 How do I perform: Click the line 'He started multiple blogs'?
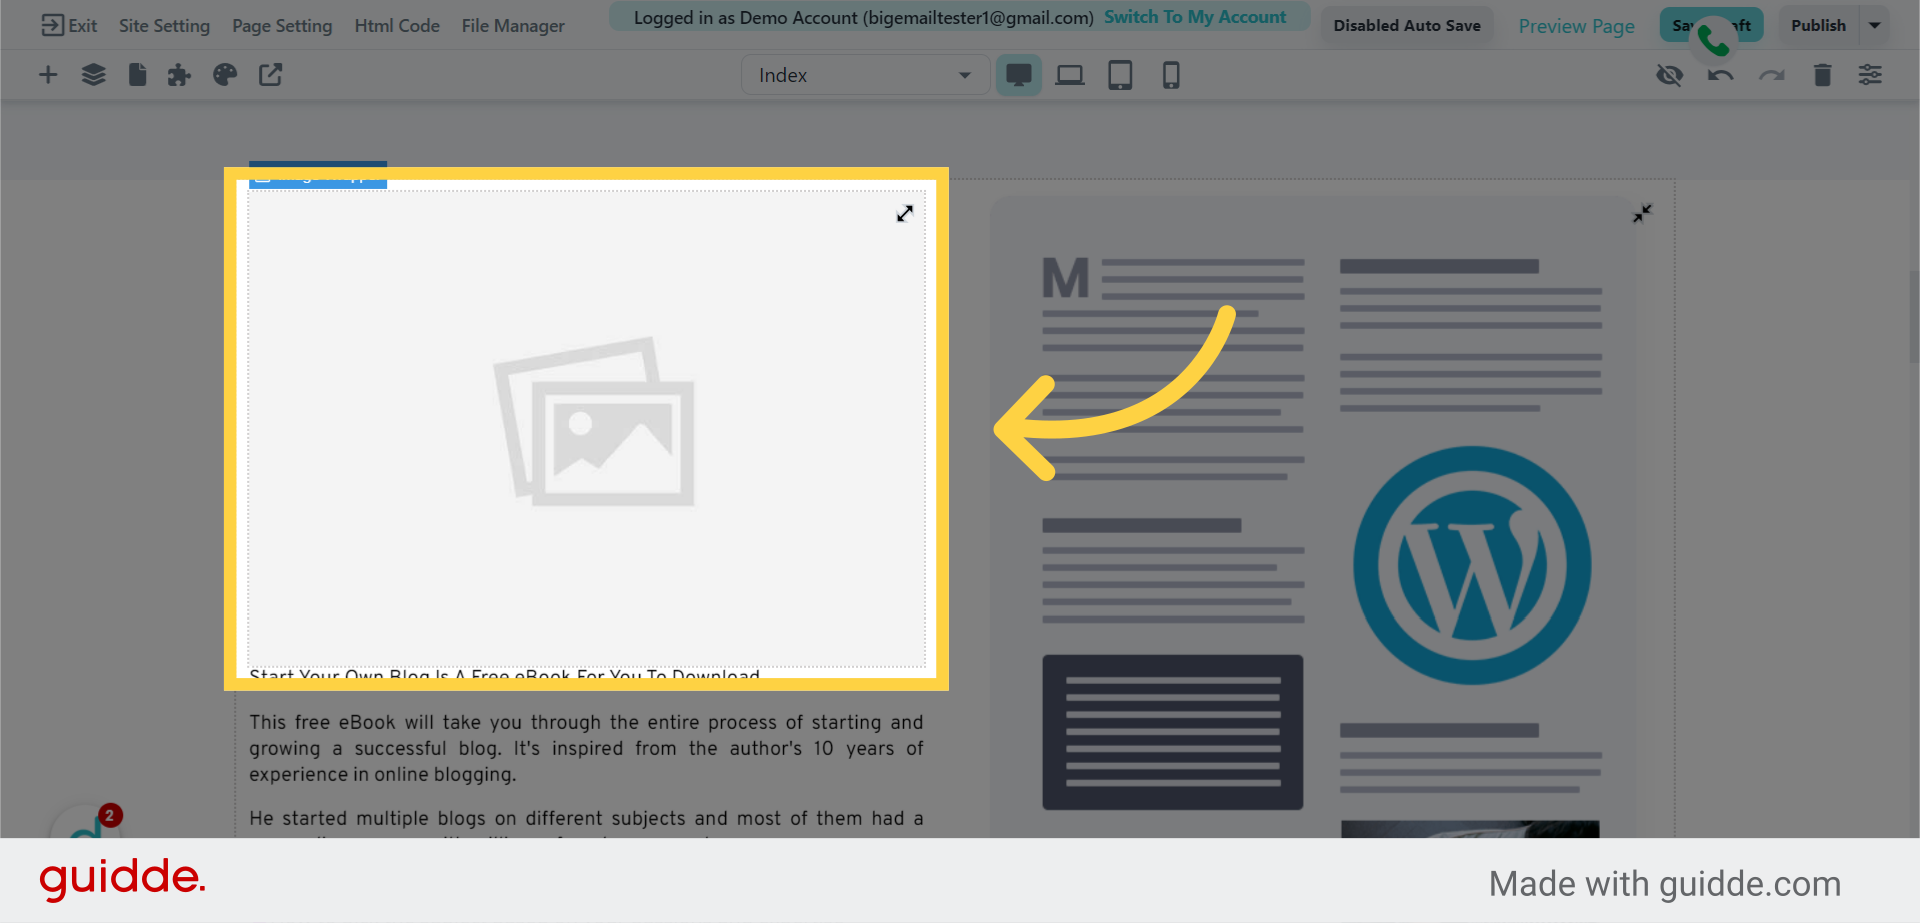(x=586, y=818)
